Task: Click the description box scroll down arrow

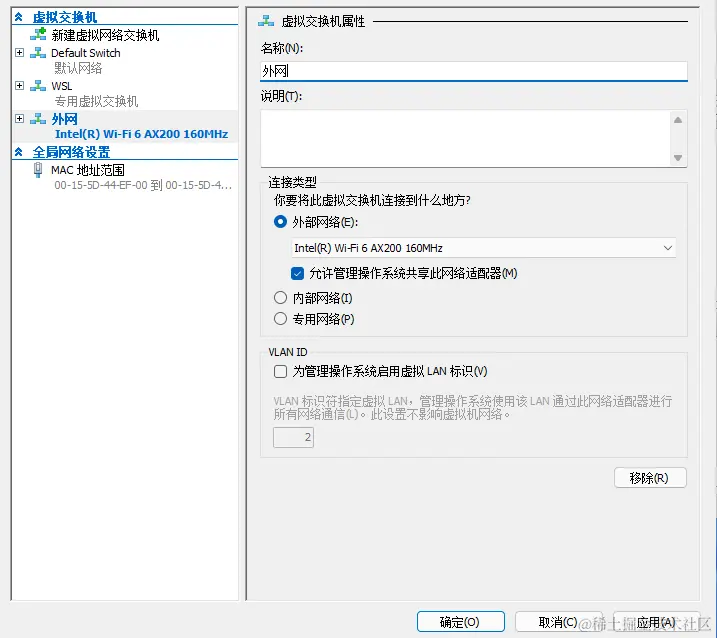Action: point(678,158)
